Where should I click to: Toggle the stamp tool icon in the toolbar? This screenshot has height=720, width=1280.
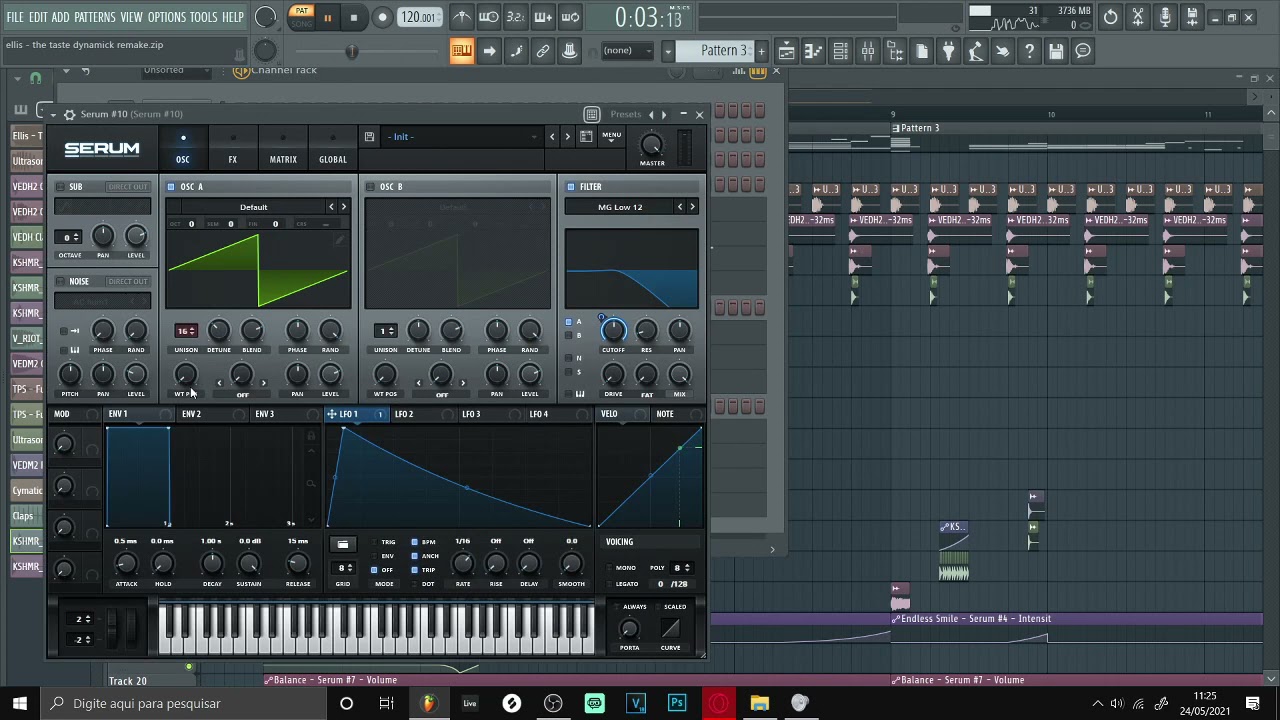pos(570,51)
